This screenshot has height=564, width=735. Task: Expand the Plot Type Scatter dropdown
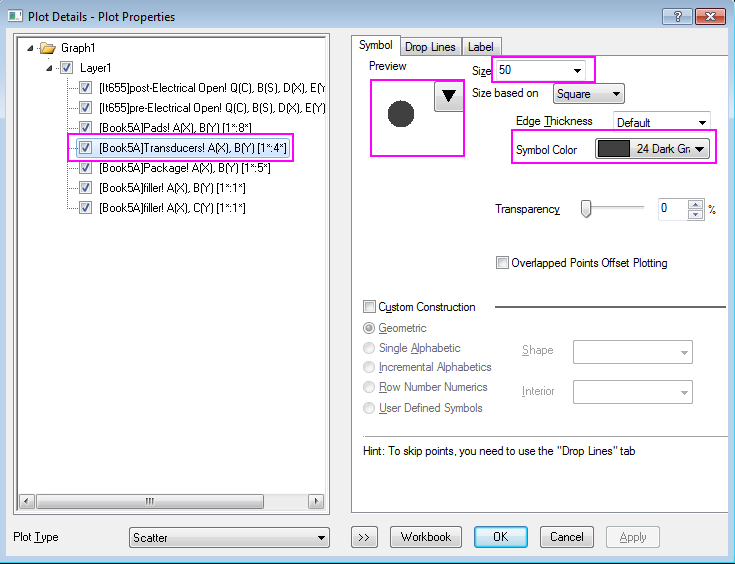pyautogui.click(x=321, y=538)
